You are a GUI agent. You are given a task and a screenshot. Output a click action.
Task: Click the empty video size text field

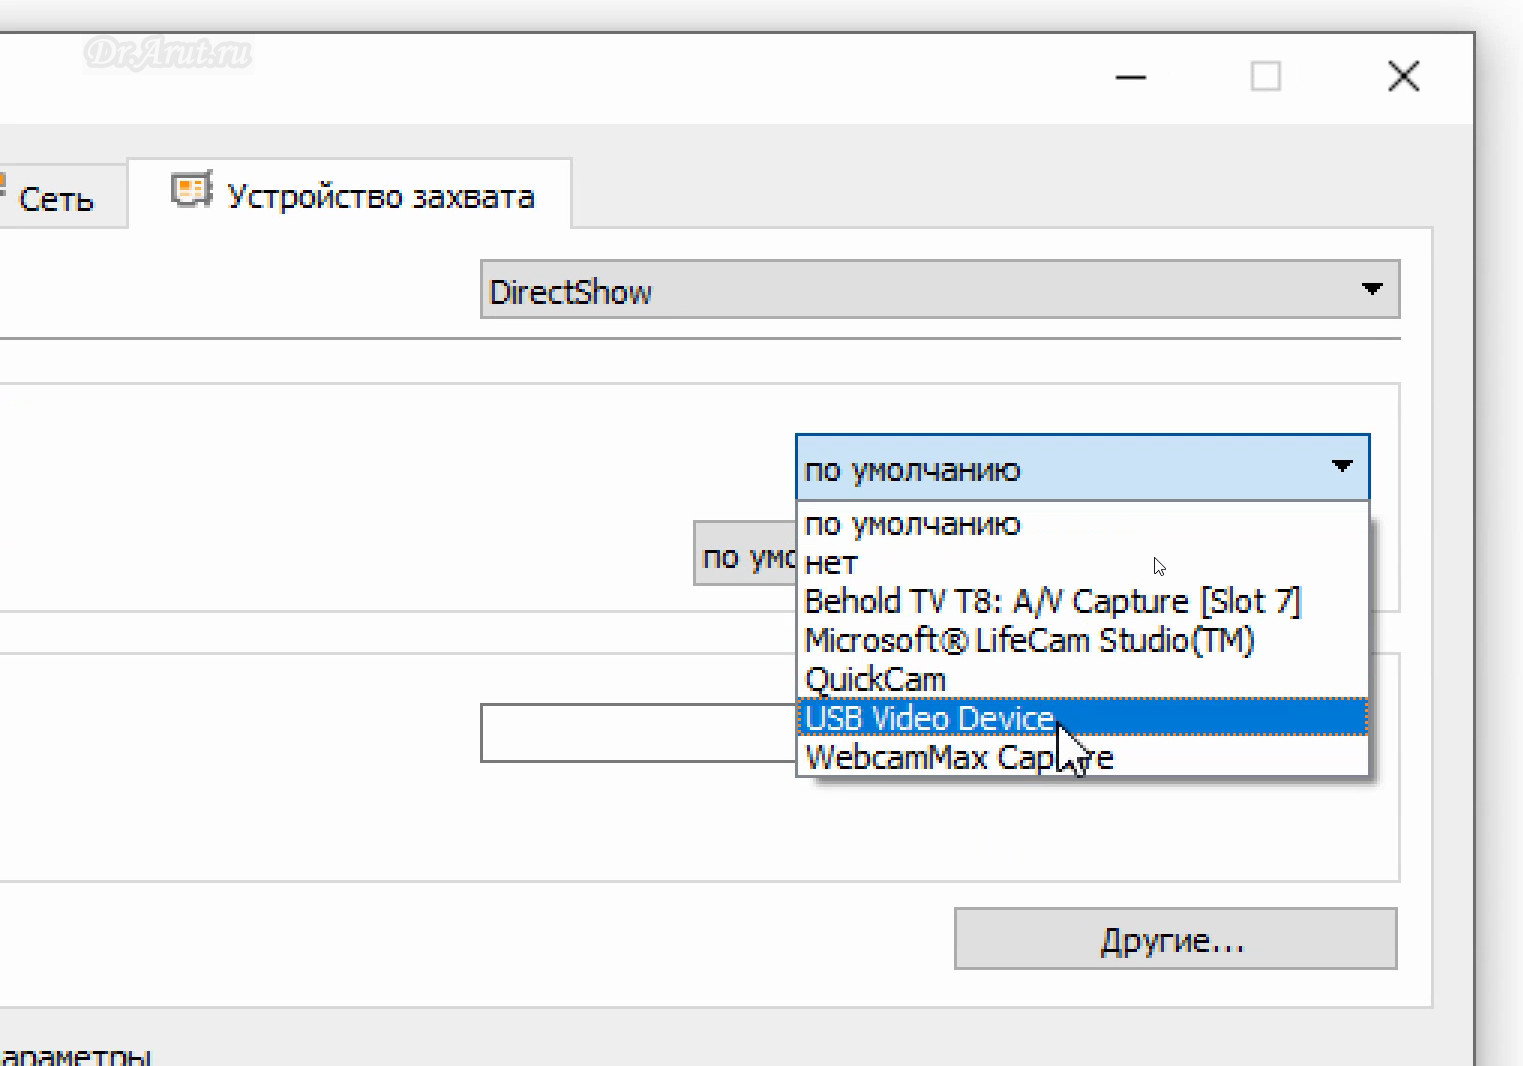637,733
